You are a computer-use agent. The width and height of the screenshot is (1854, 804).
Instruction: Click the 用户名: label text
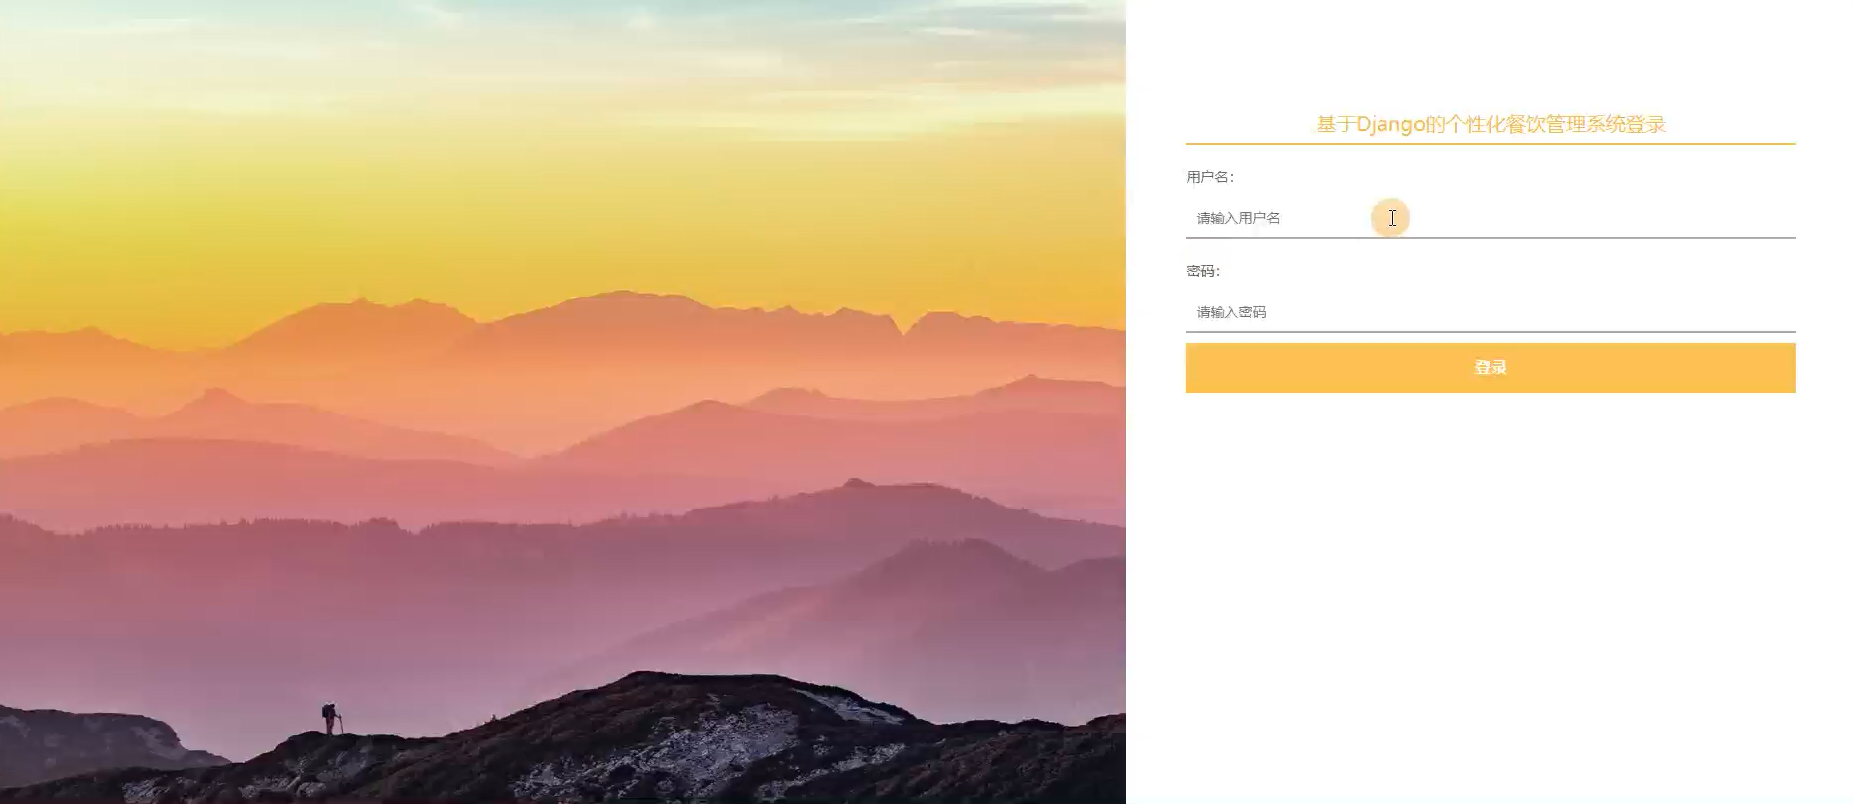pyautogui.click(x=1210, y=177)
